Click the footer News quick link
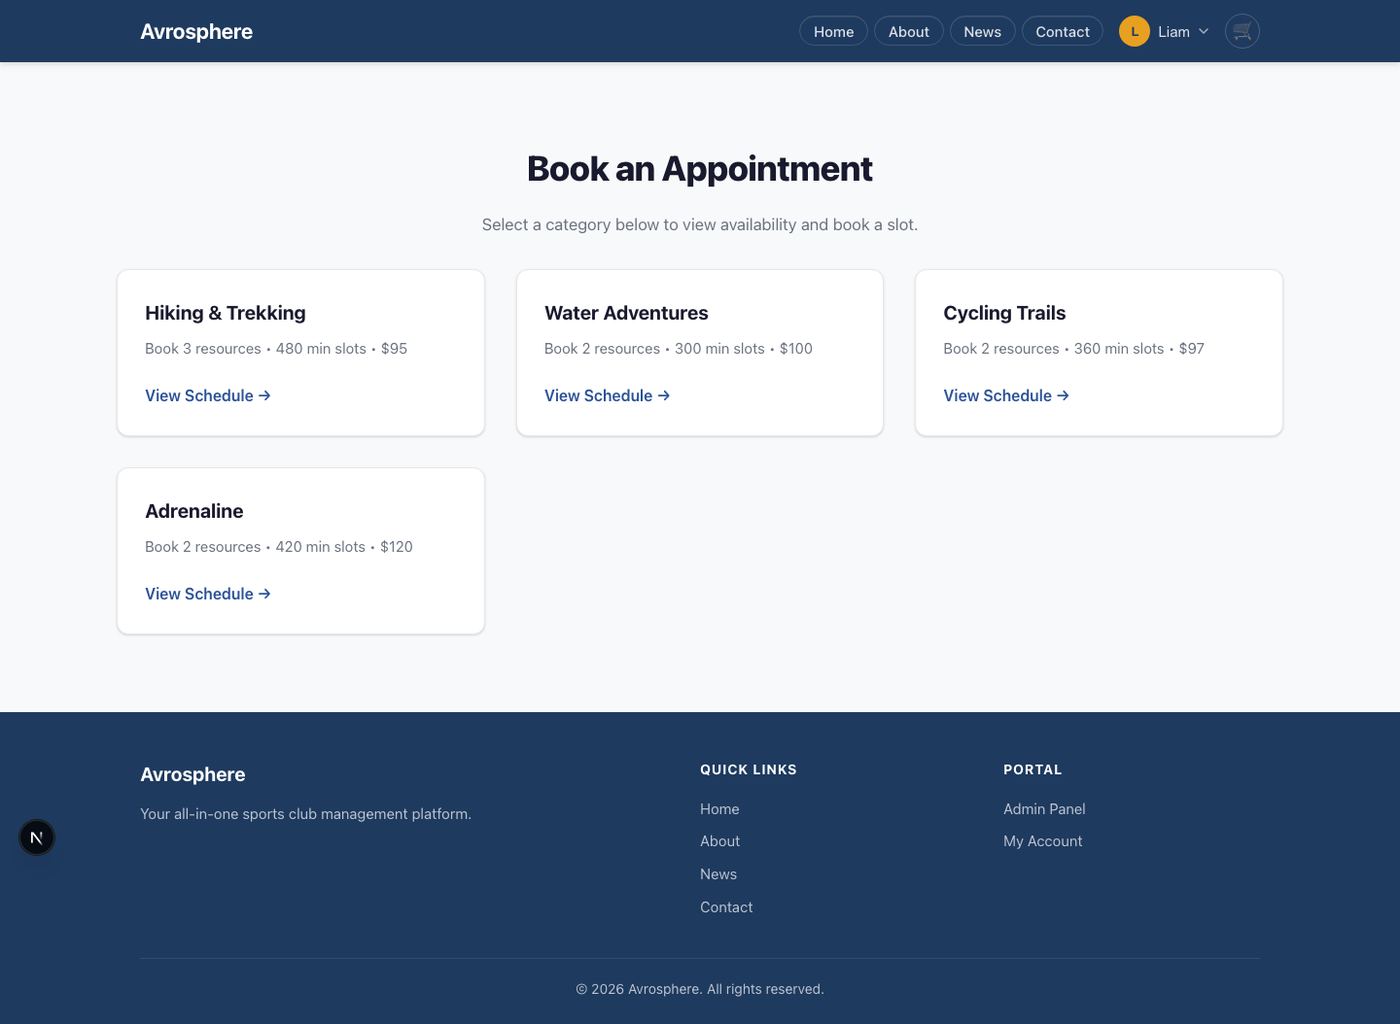Image resolution: width=1400 pixels, height=1024 pixels. [x=718, y=874]
